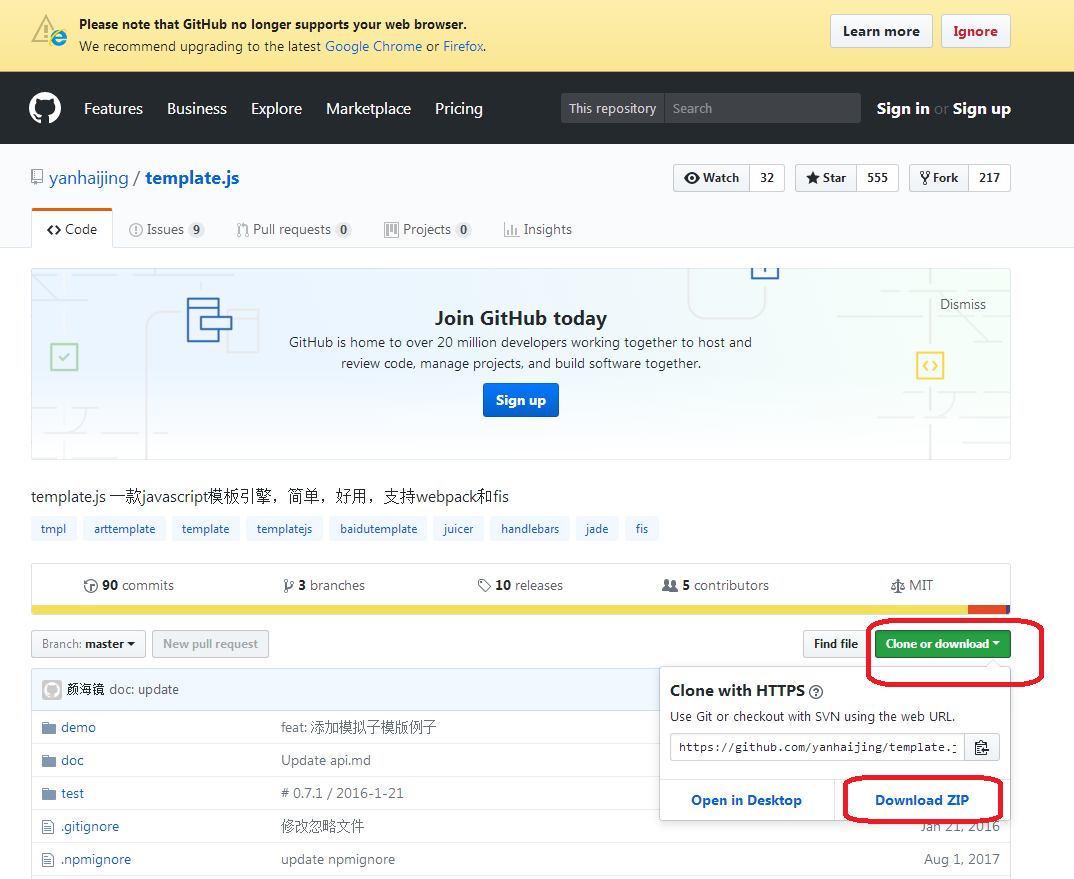1074x879 pixels.
Task: Toggle the Clone or download dropdown
Action: click(942, 644)
